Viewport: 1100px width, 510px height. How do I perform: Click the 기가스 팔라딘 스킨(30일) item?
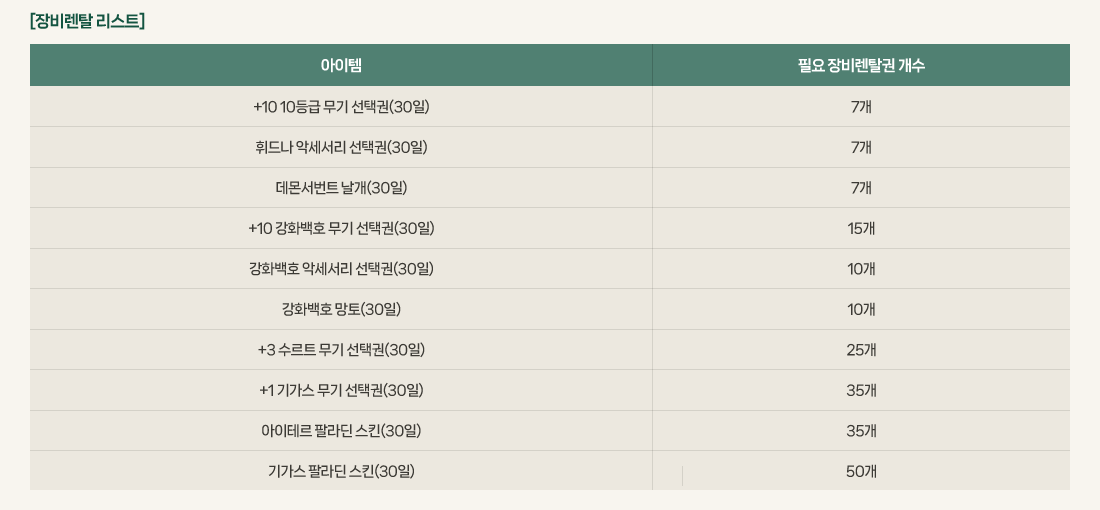click(x=341, y=471)
